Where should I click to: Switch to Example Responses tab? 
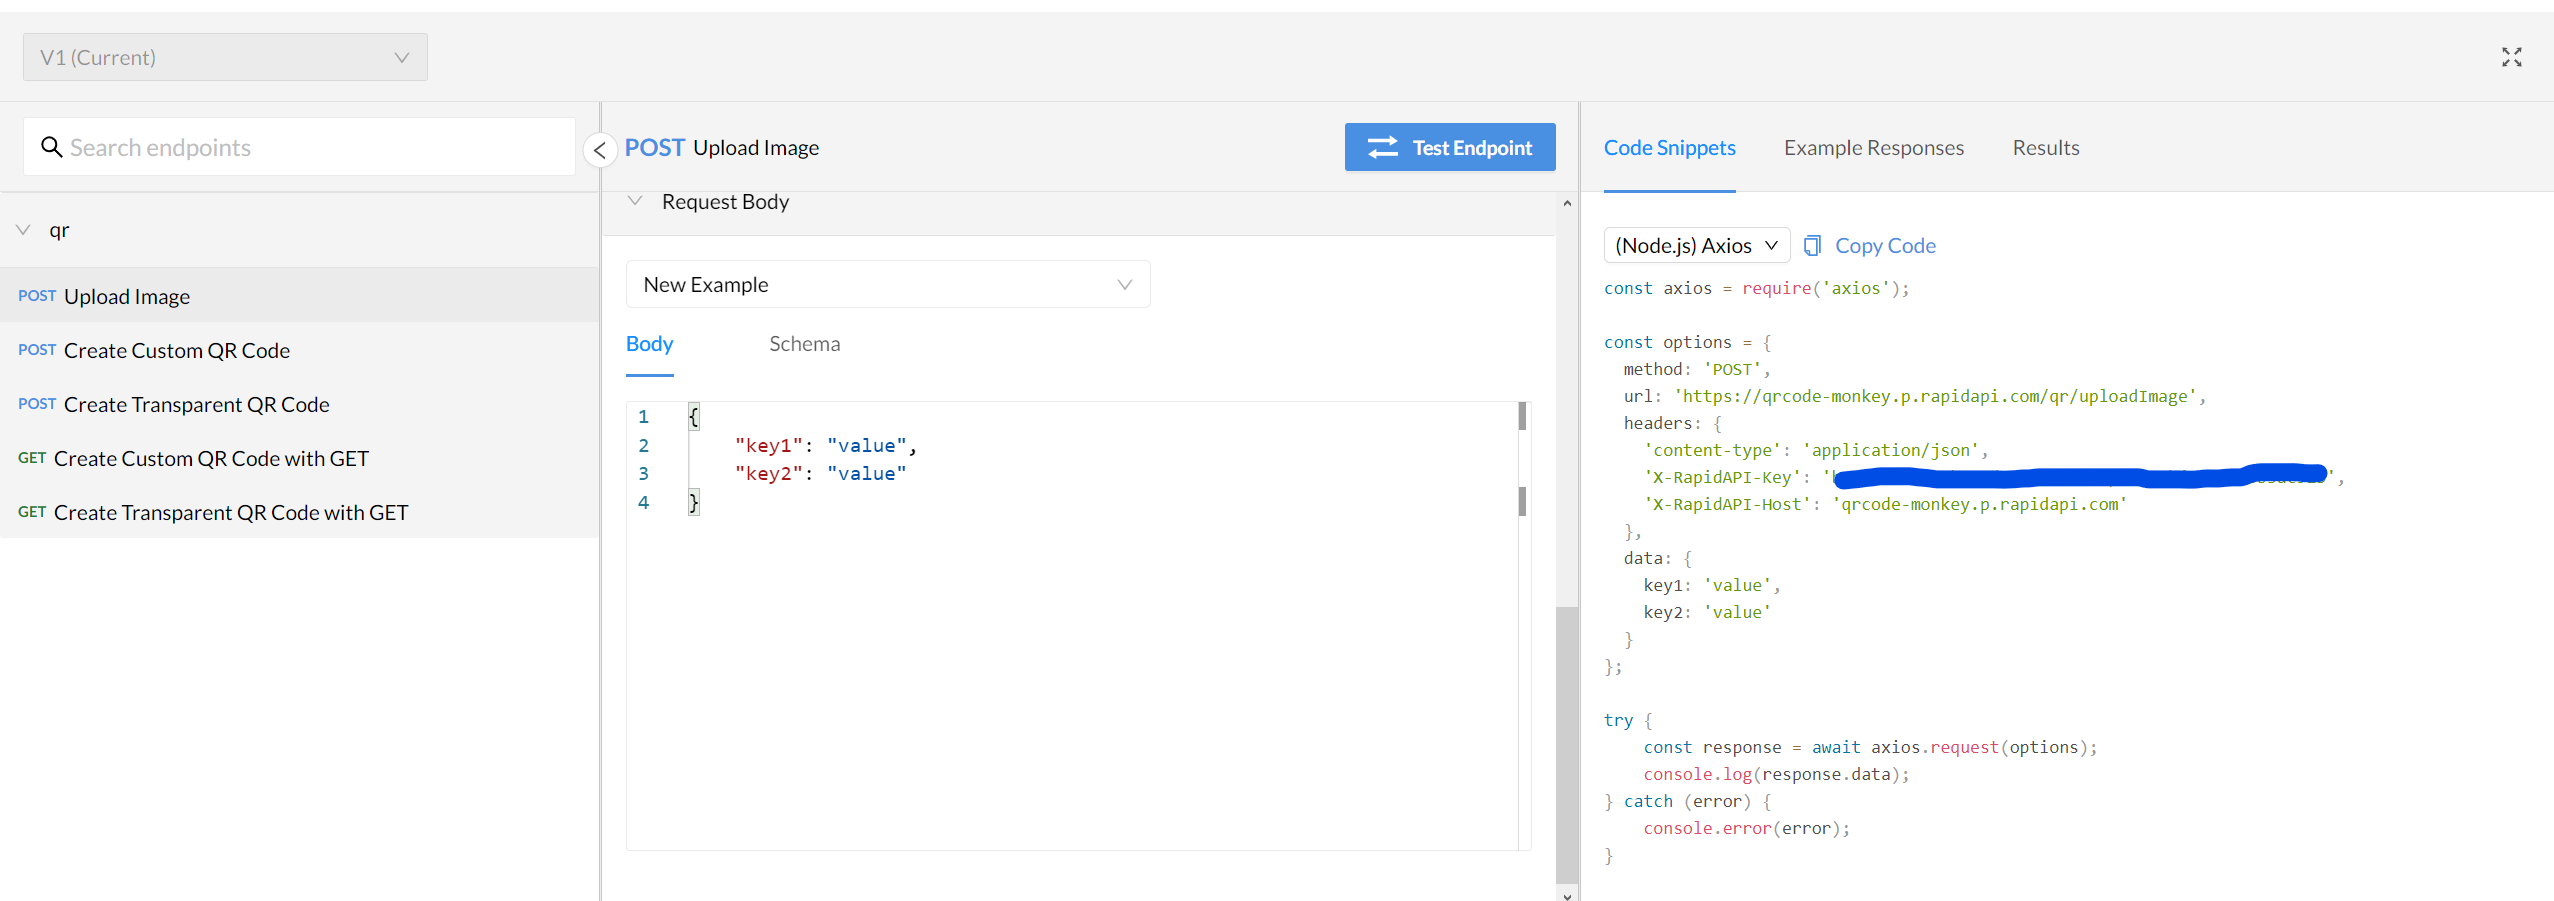point(1873,148)
